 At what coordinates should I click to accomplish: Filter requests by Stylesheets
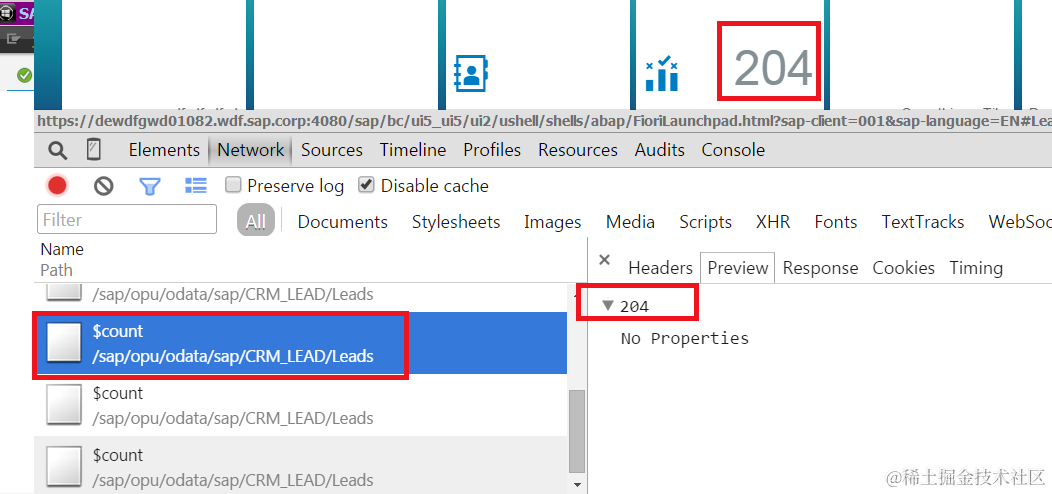pos(456,222)
